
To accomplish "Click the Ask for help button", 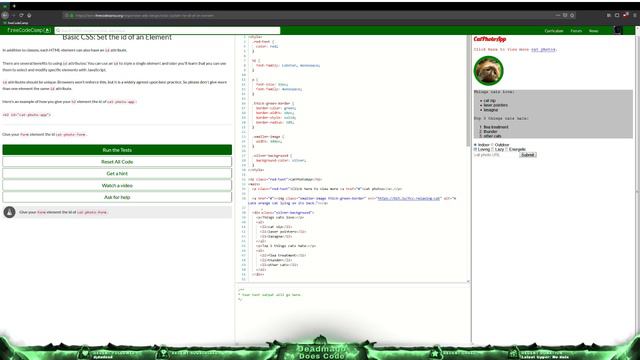I will tap(117, 197).
